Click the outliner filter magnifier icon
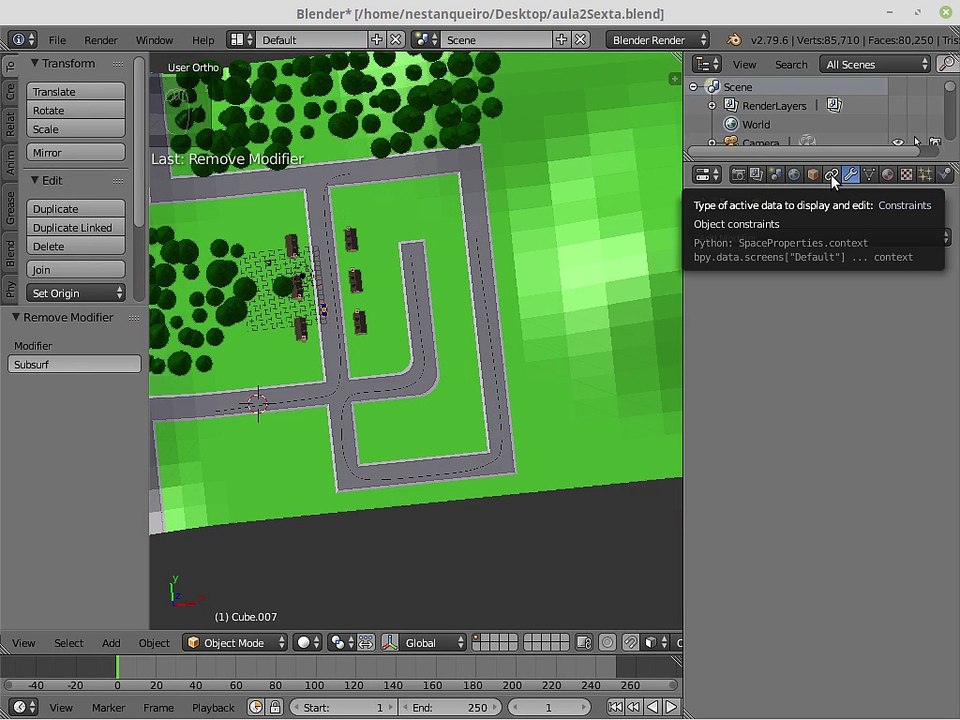 pos(947,64)
